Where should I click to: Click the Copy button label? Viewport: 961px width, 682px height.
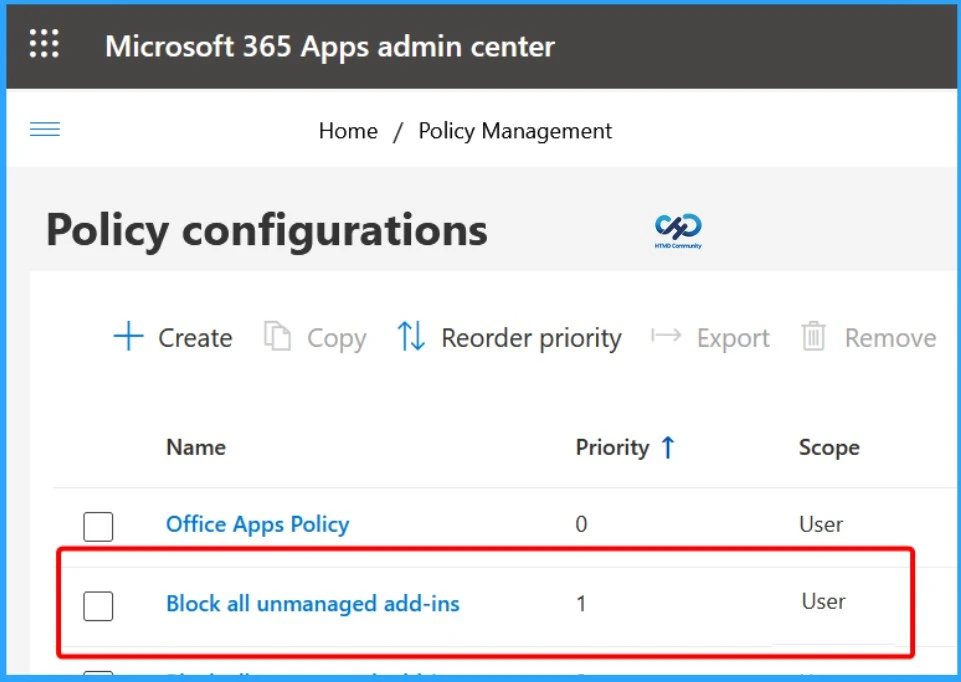click(336, 338)
